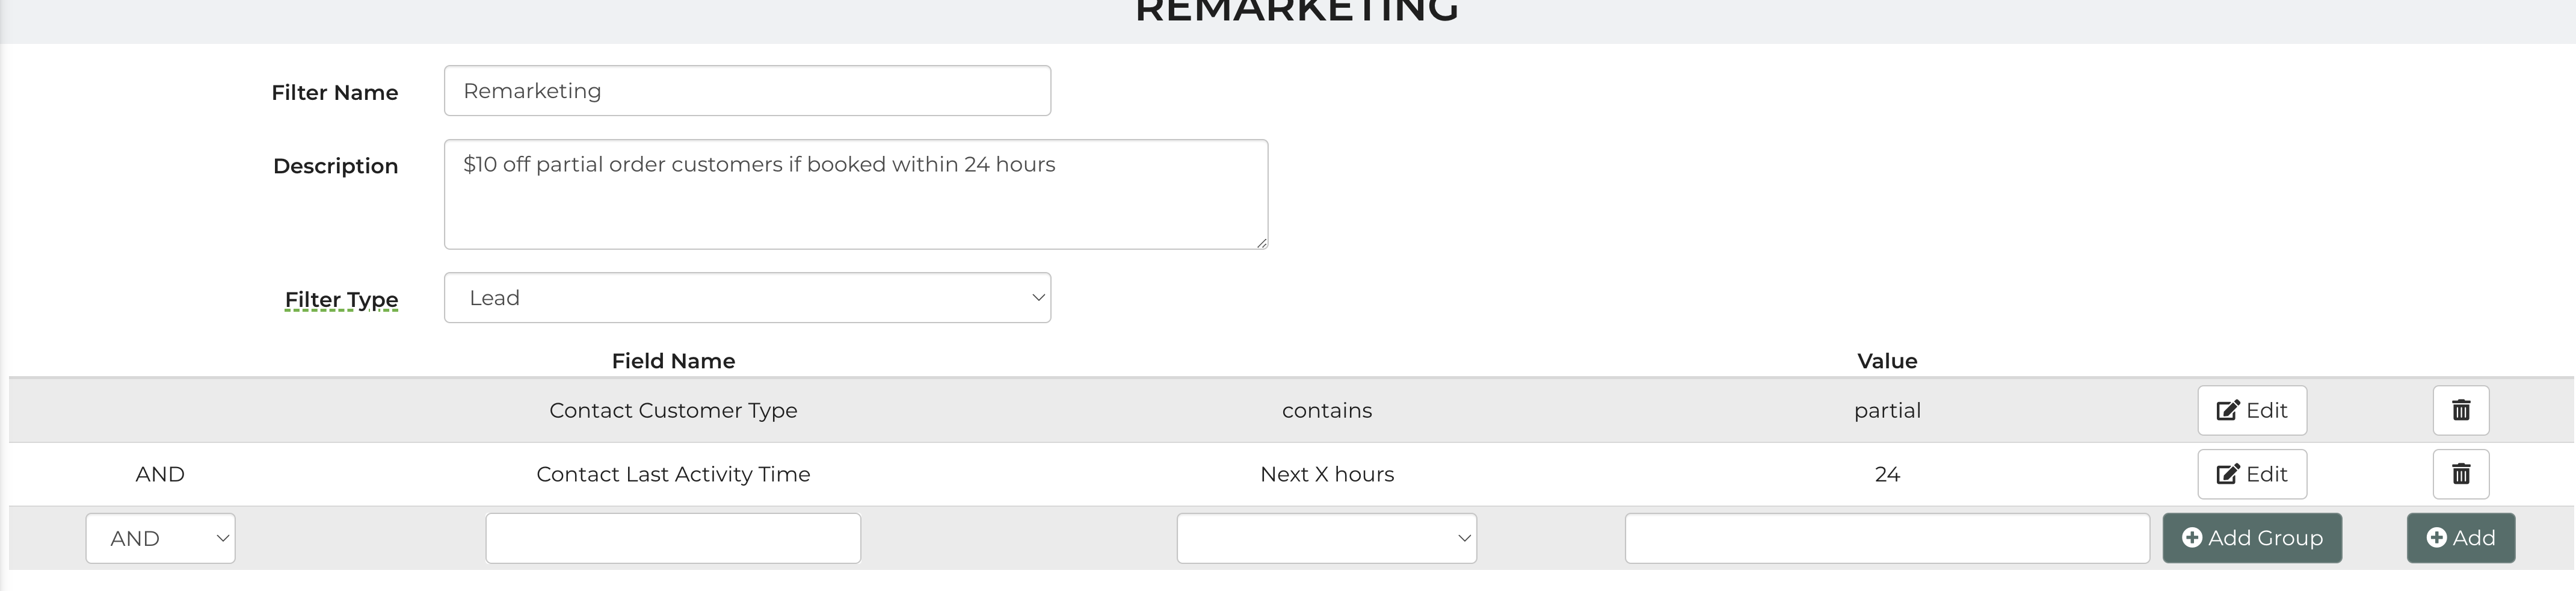The height and width of the screenshot is (591, 2576).
Task: Click the new Field Name input
Action: coord(673,538)
